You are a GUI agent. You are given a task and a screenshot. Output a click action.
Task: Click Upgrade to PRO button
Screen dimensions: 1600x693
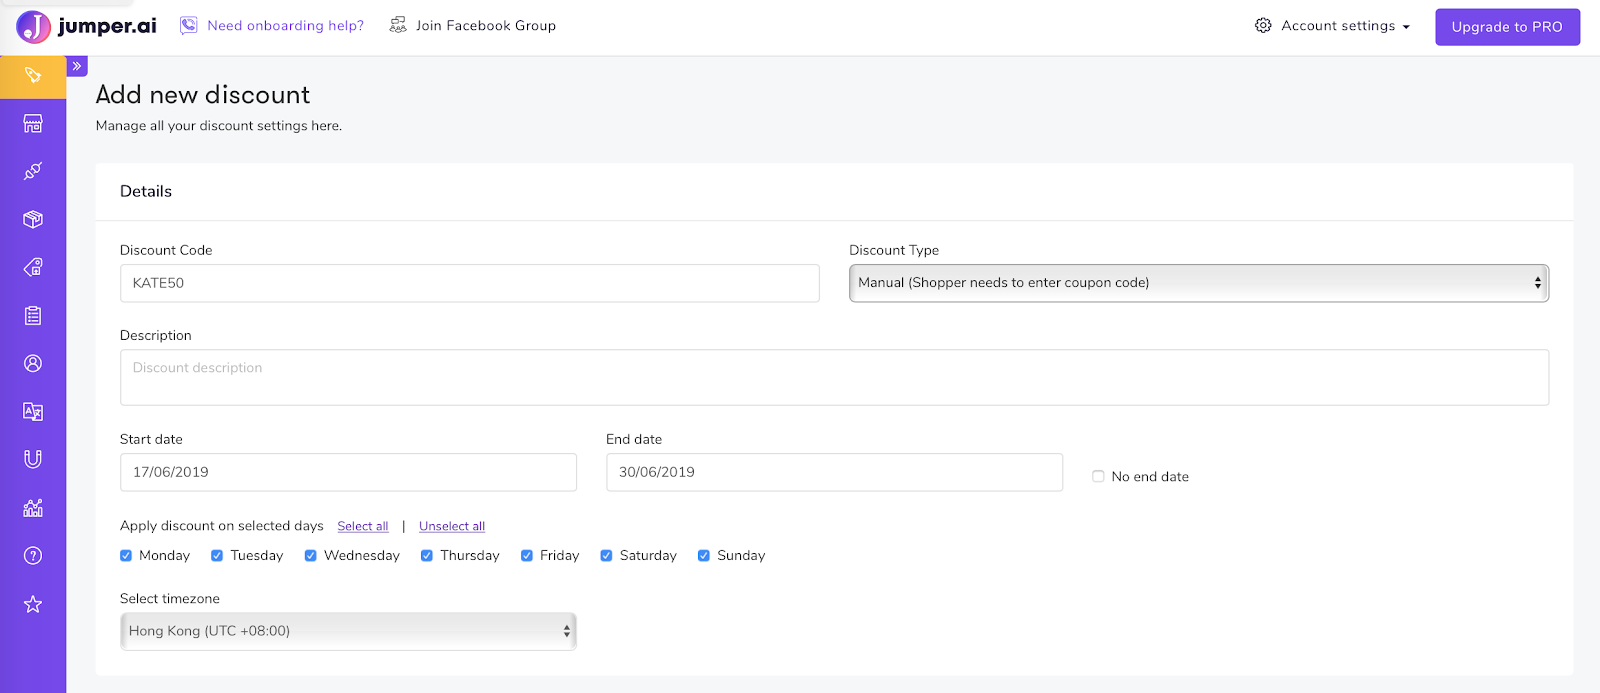pyautogui.click(x=1507, y=27)
